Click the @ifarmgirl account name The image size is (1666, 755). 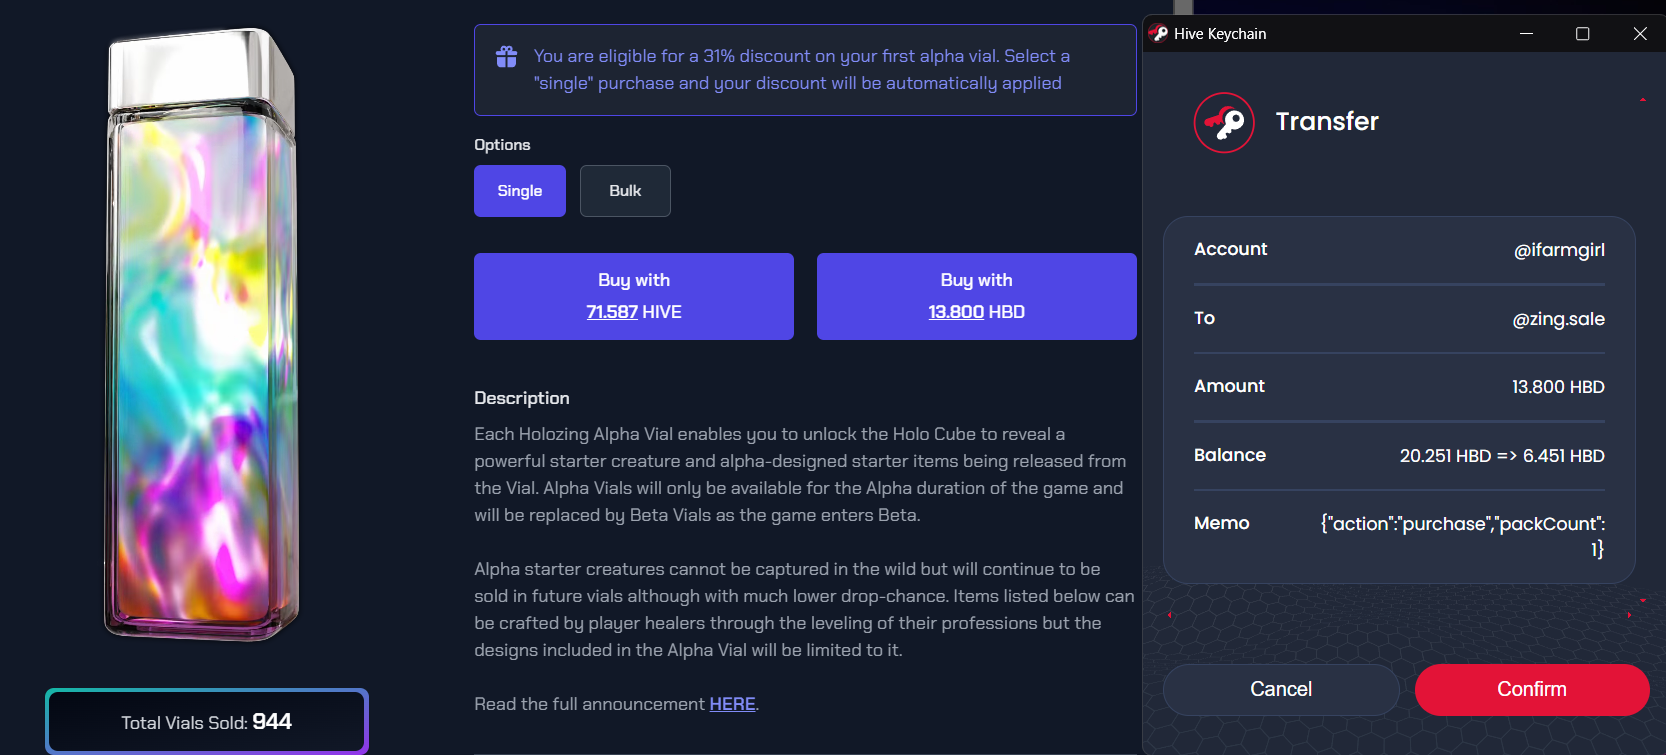tap(1559, 250)
